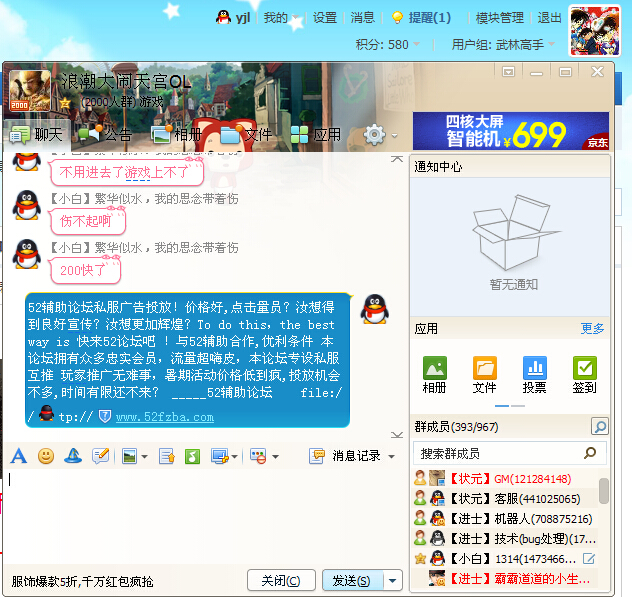Select member 【进士】霸霸道道的小生
632x597 pixels.
point(505,578)
